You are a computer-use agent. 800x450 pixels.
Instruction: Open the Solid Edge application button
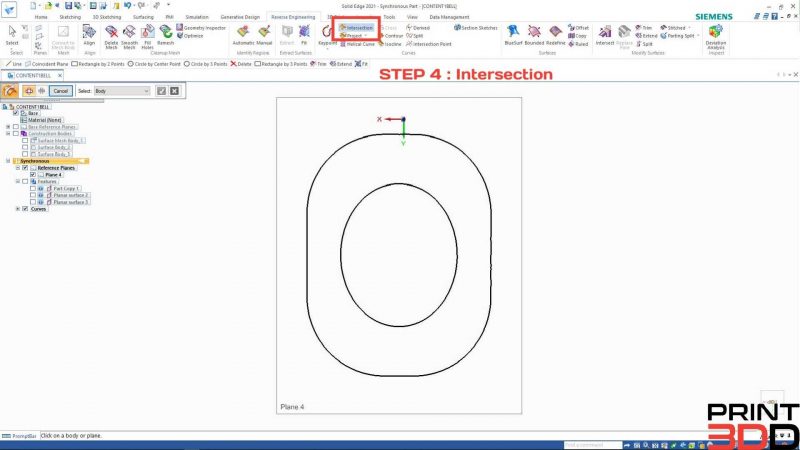pyautogui.click(x=9, y=10)
